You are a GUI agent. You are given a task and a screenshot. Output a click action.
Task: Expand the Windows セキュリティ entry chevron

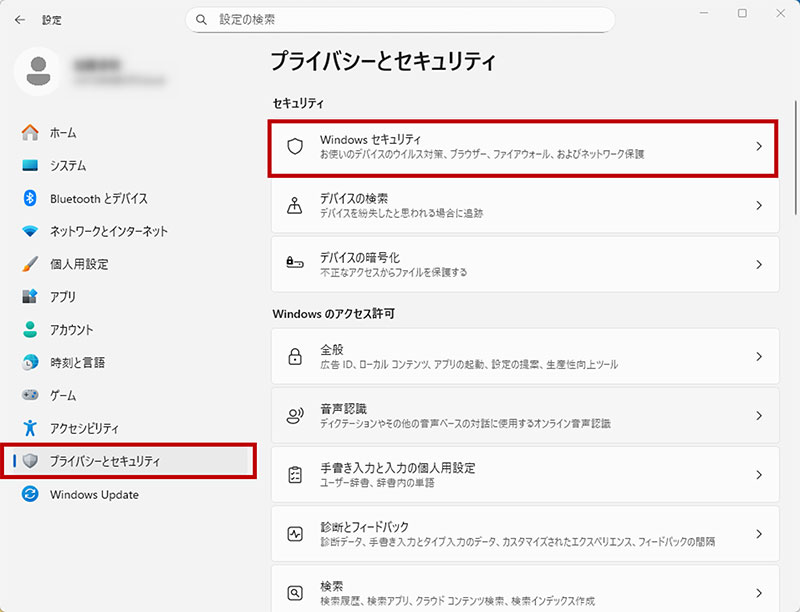tap(757, 147)
